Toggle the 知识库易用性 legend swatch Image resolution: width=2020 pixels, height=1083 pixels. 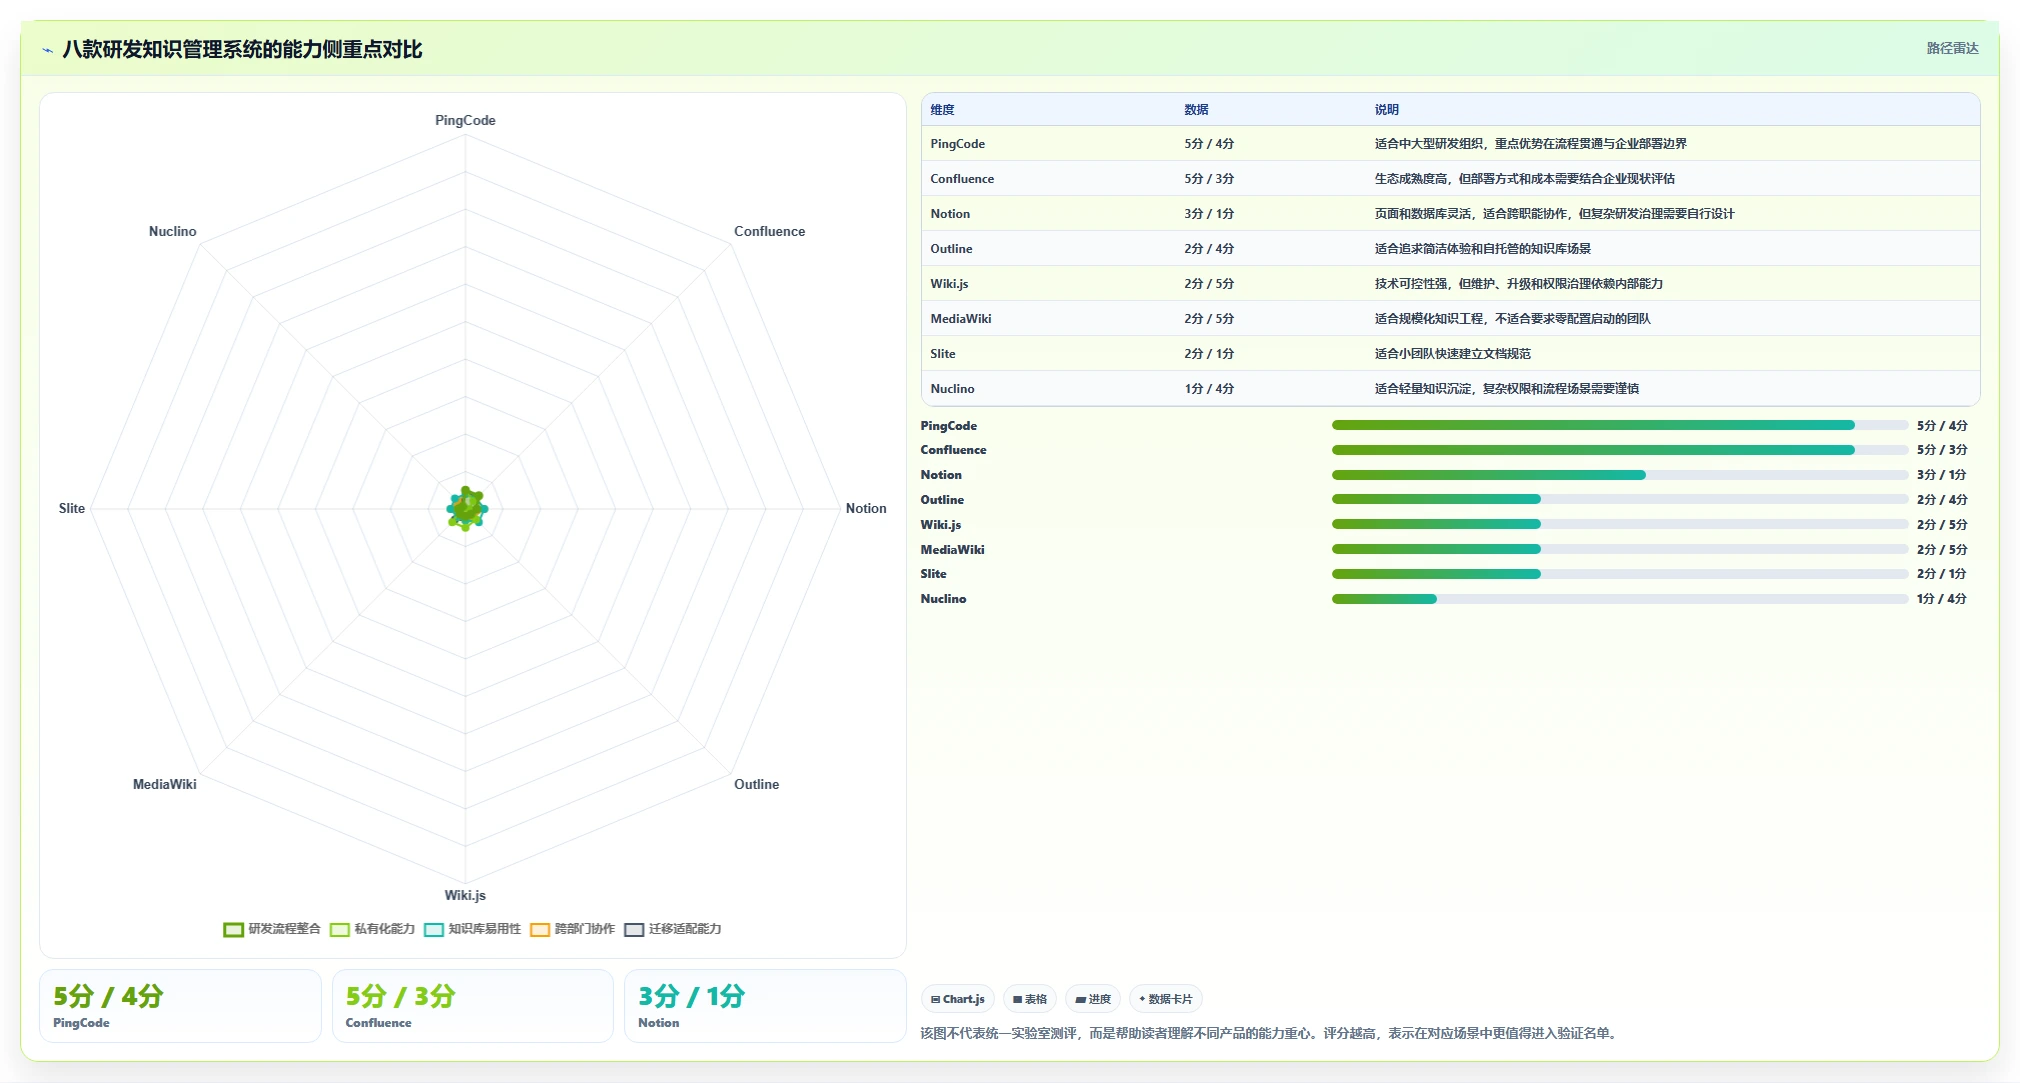434,929
